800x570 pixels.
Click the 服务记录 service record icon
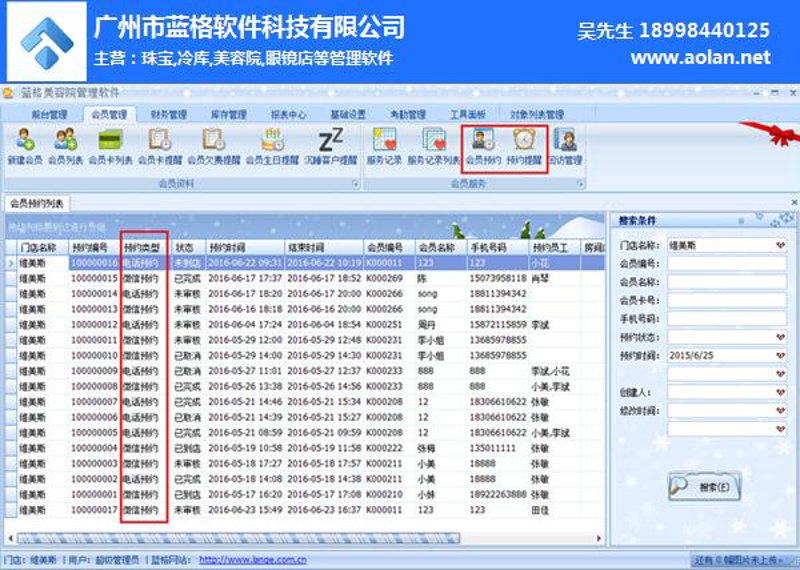coord(384,146)
